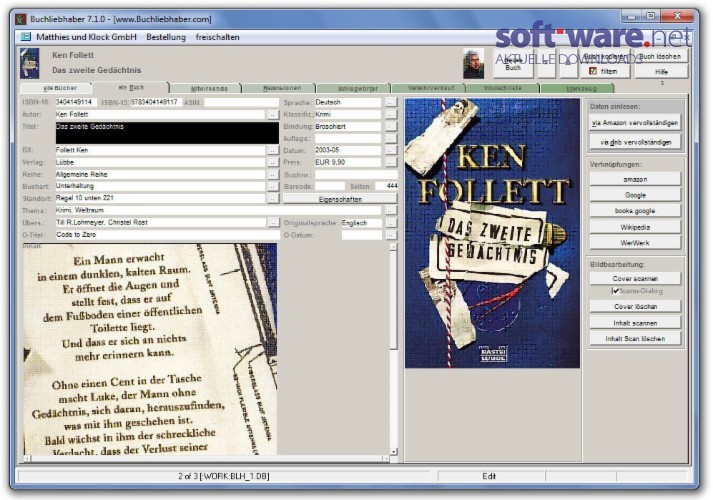Click the author portrait photo in the header
The width and height of the screenshot is (713, 500).
click(x=473, y=64)
